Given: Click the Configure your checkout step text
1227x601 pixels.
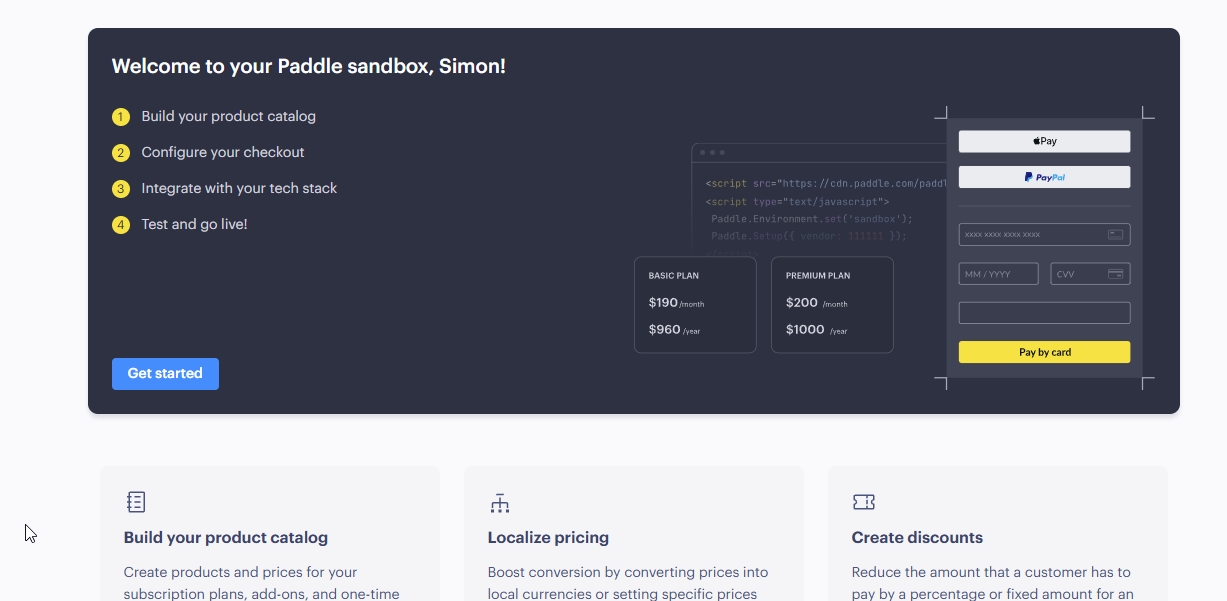Looking at the screenshot, I should point(223,152).
